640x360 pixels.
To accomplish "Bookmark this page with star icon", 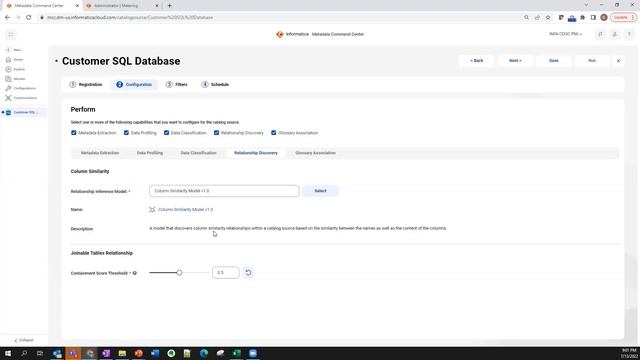I will [548, 18].
